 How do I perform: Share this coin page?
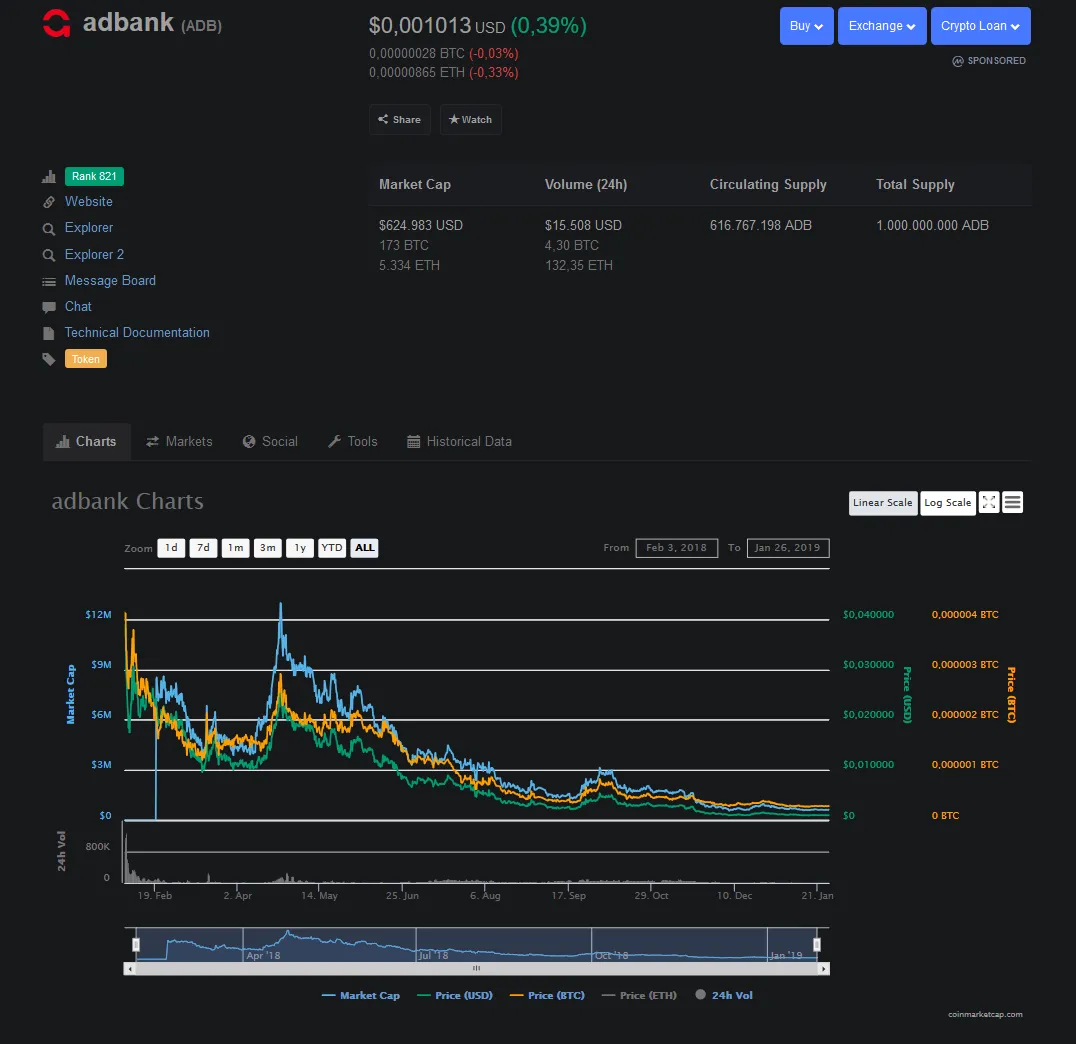[x=400, y=119]
